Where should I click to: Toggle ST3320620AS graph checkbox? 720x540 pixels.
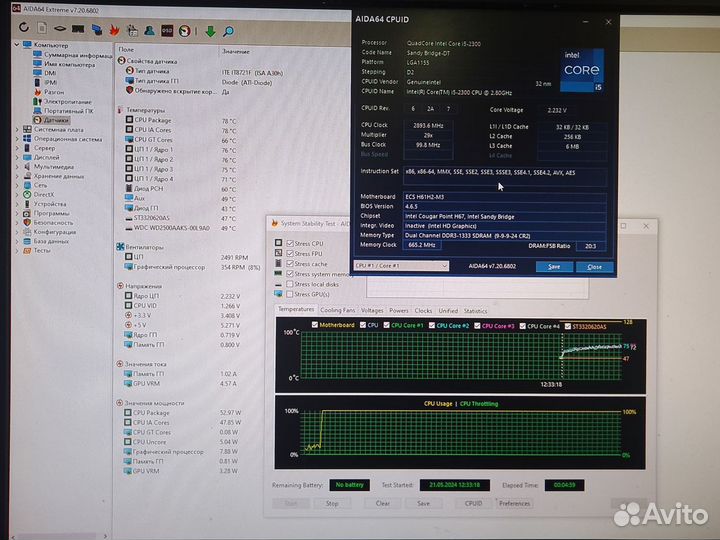[x=568, y=326]
